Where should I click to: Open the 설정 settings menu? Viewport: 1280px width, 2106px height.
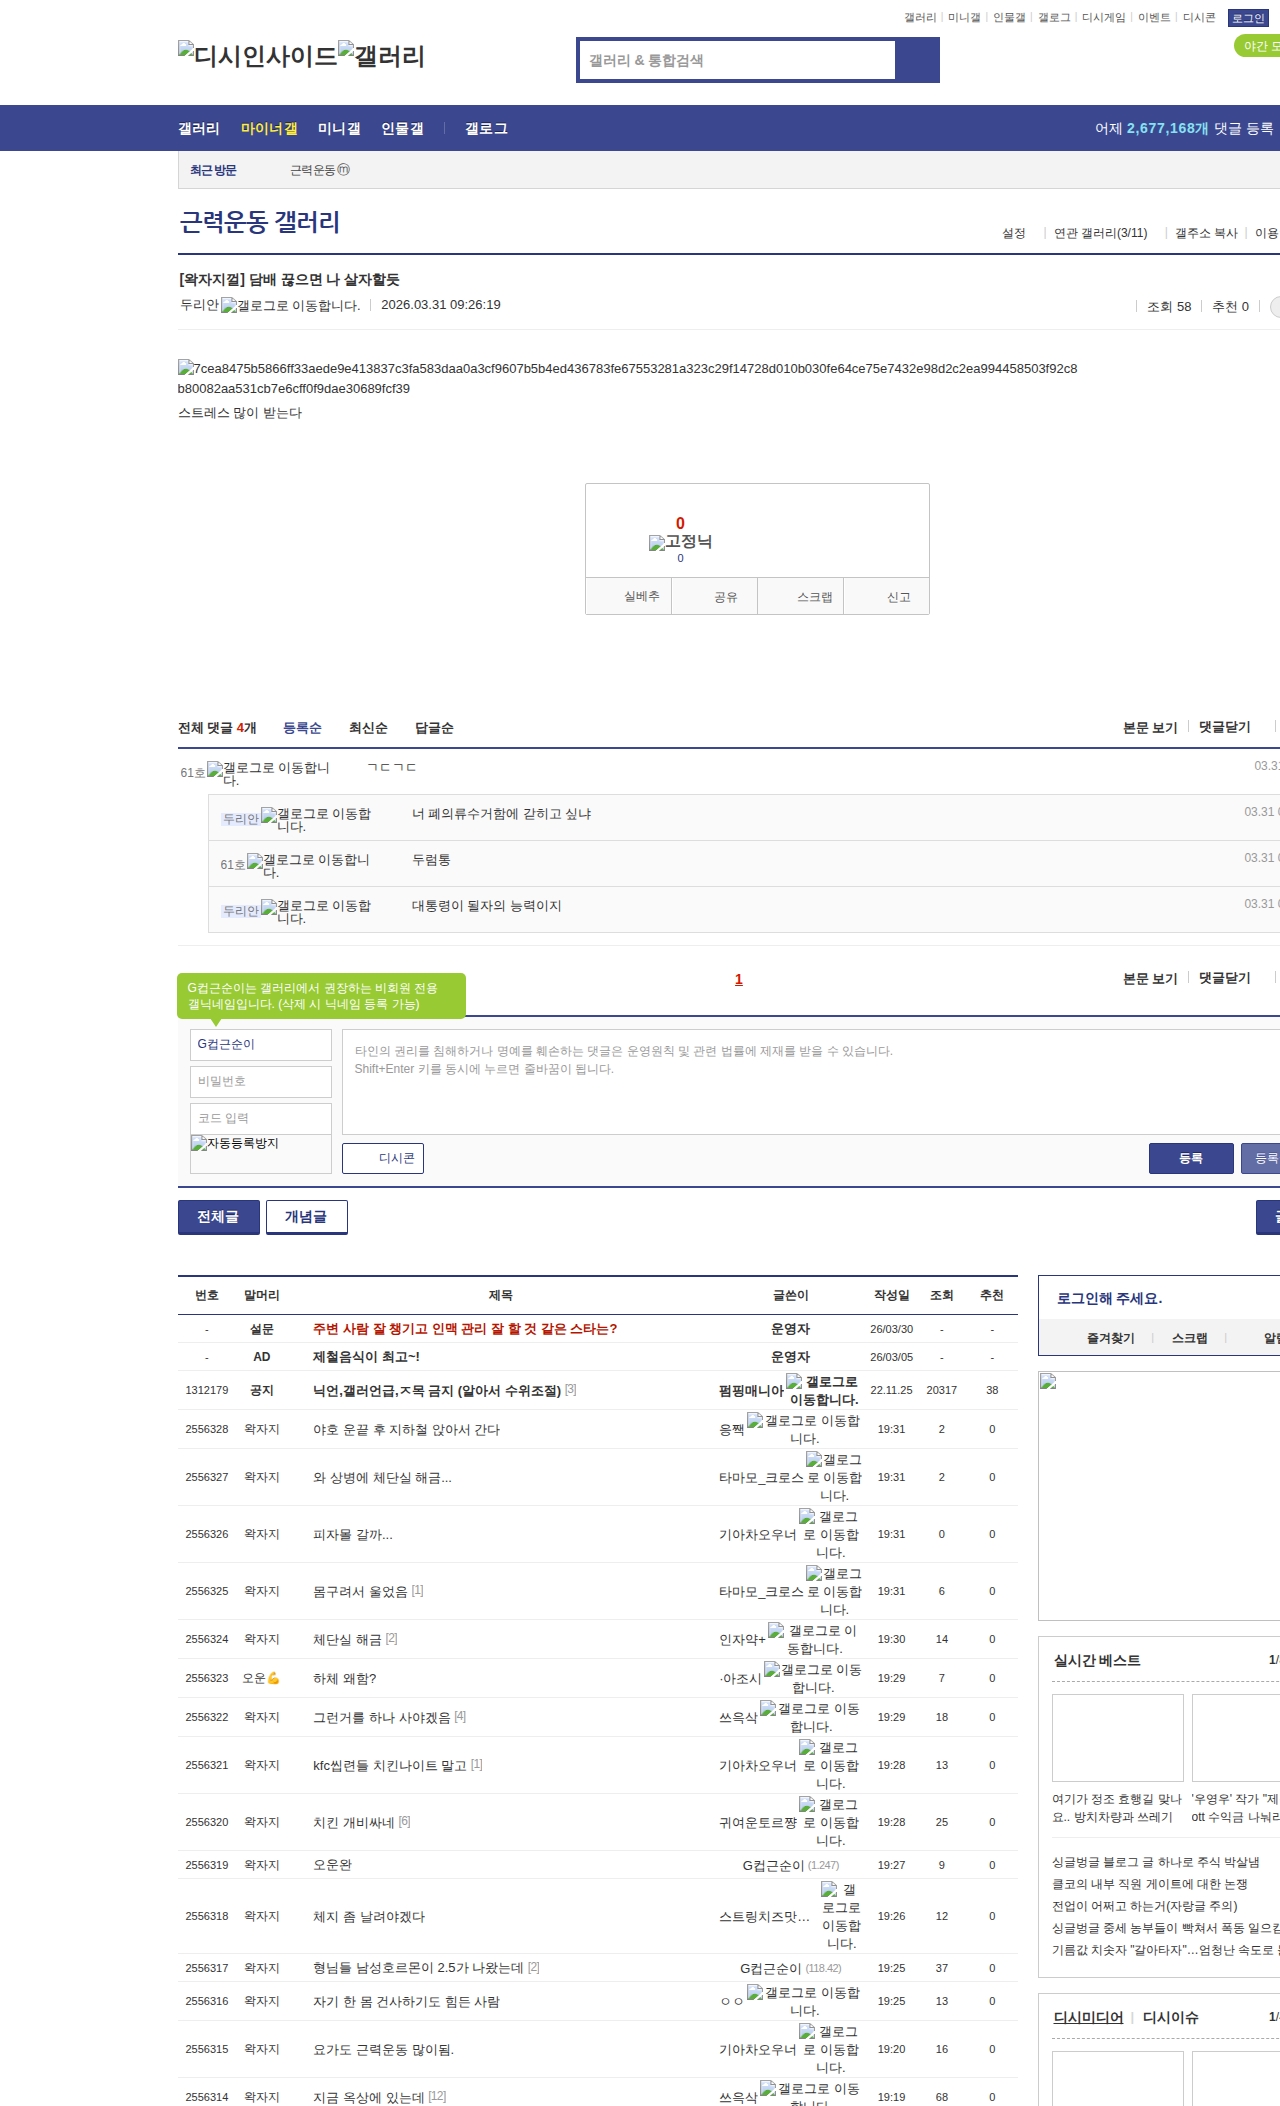tap(1013, 233)
